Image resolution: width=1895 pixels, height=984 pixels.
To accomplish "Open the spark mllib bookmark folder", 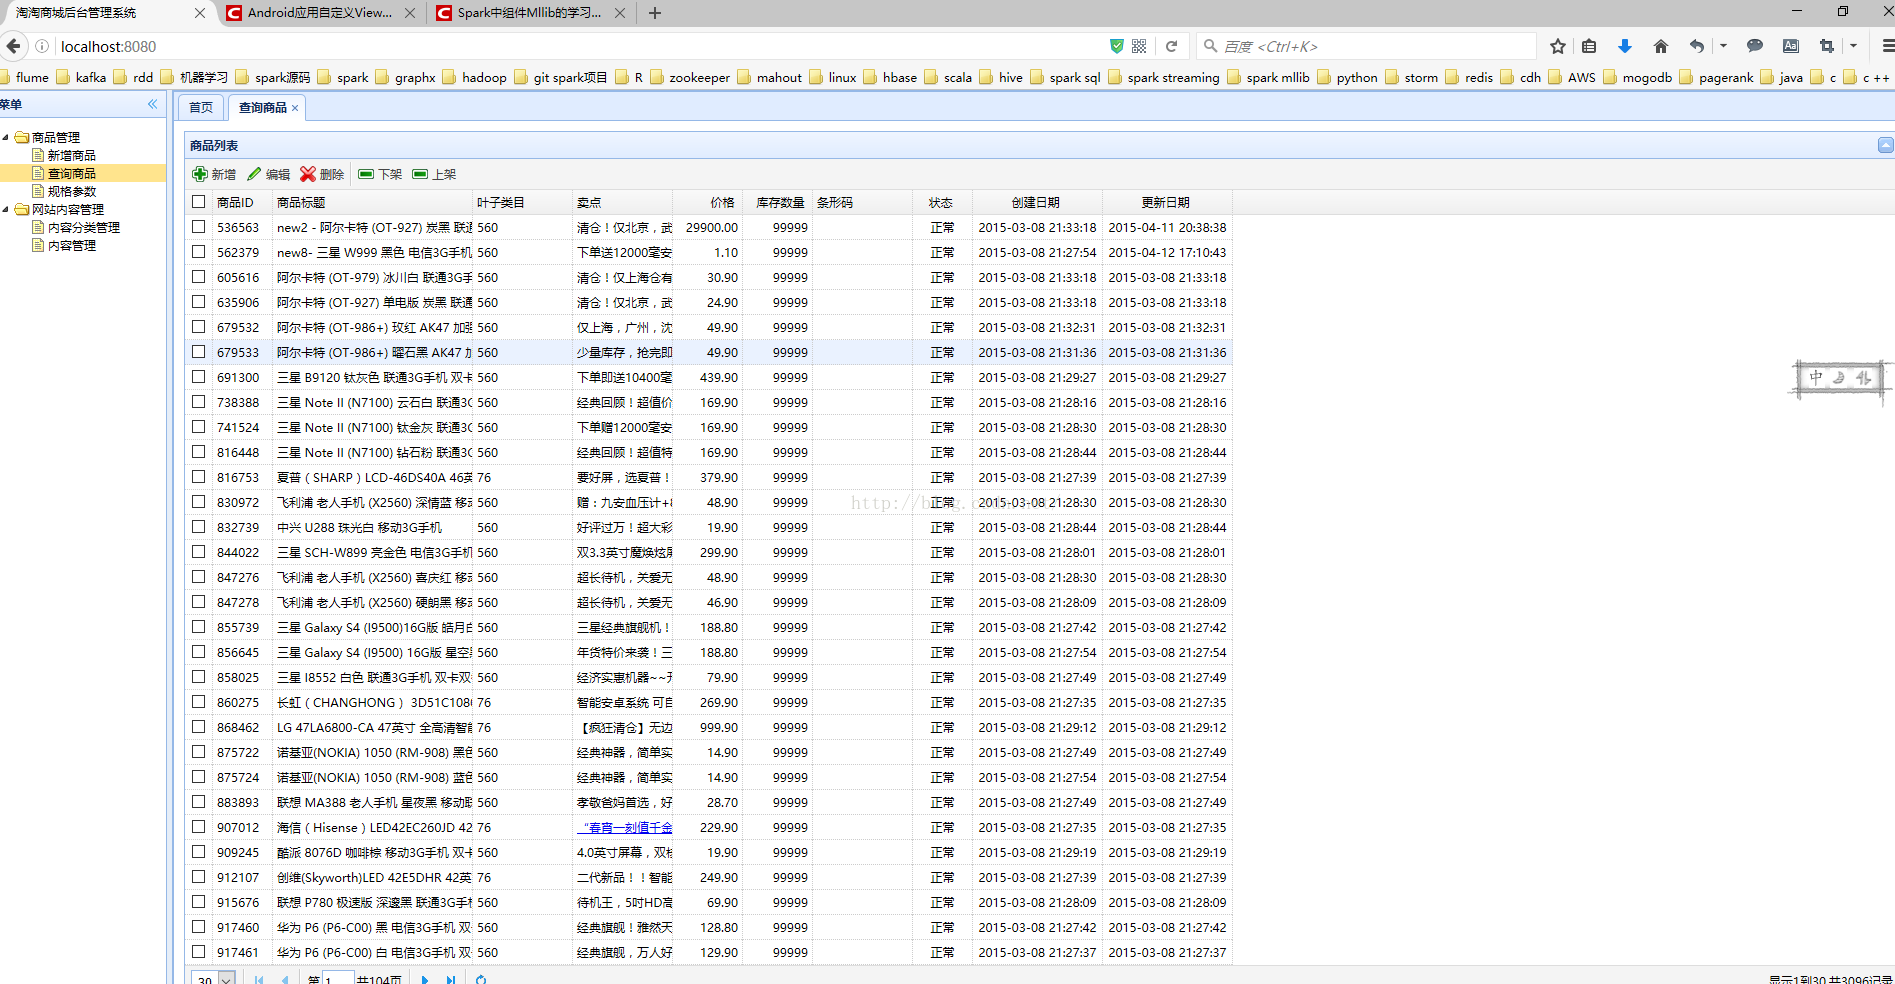I will click(1268, 77).
